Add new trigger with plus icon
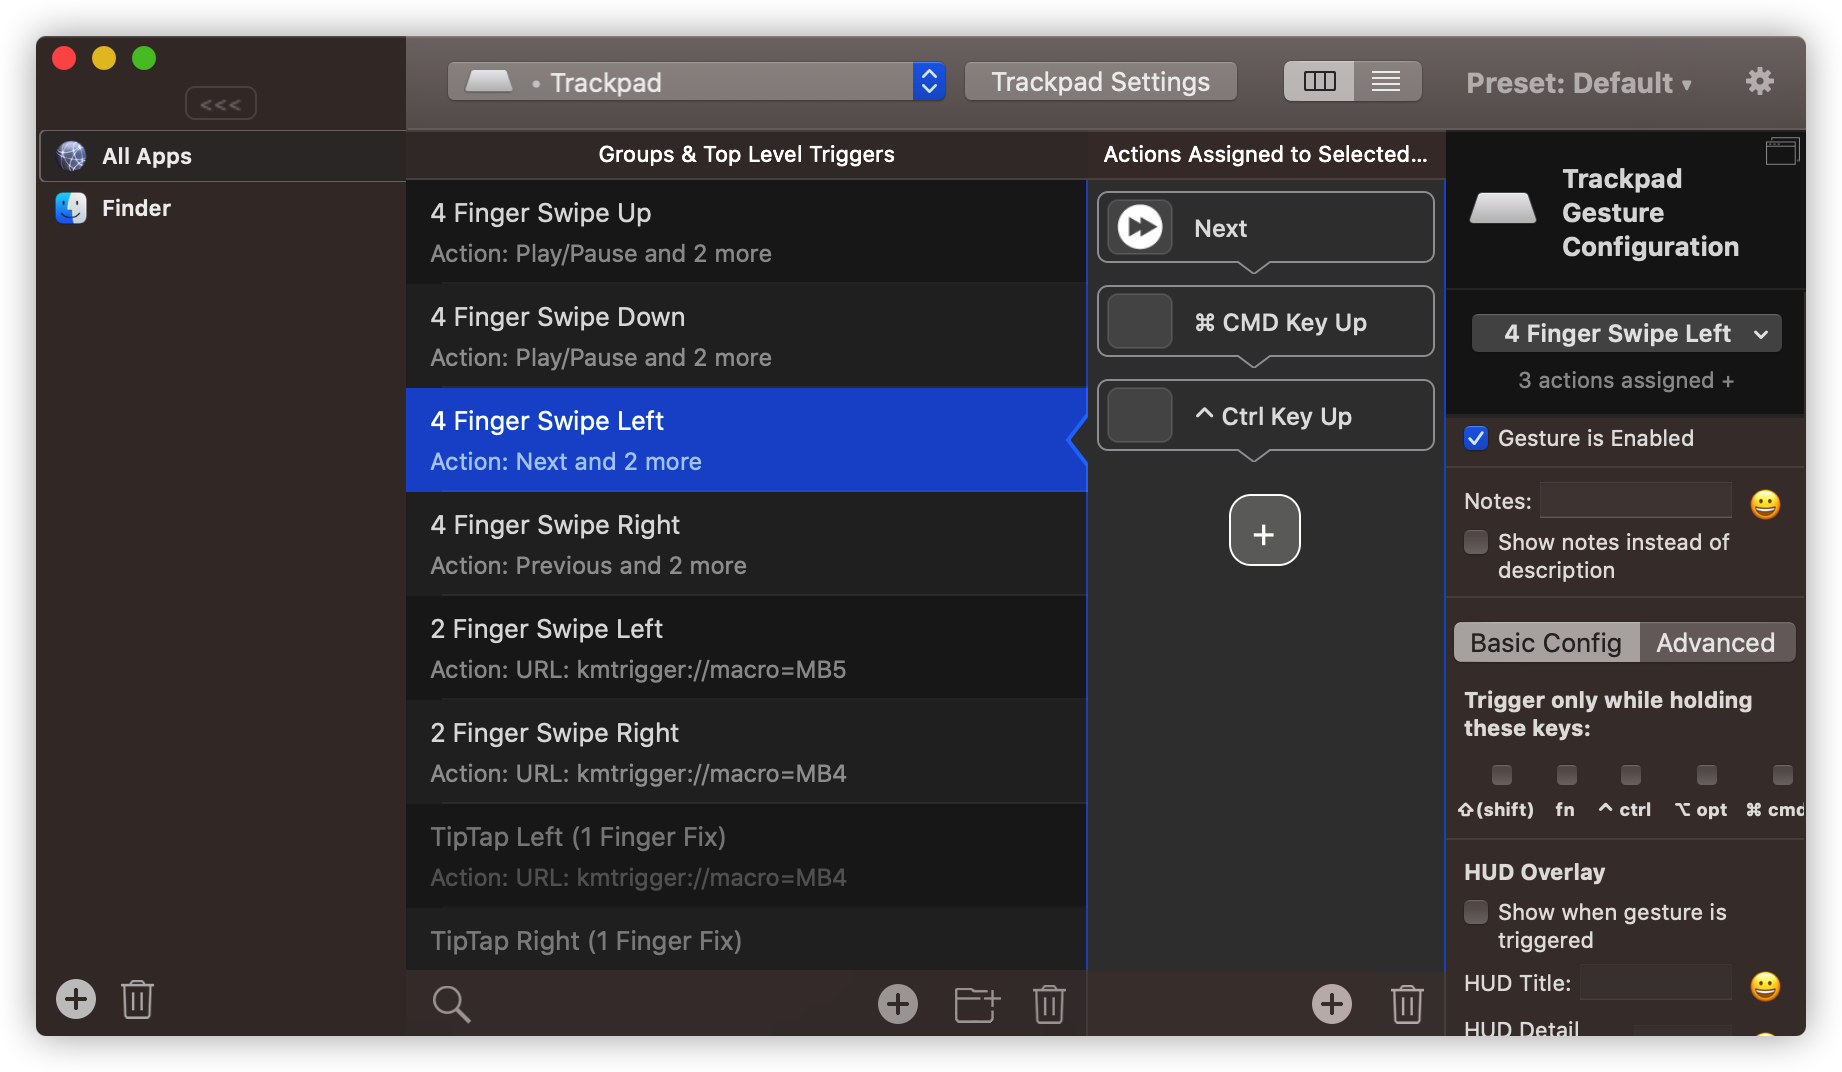 pos(897,1004)
